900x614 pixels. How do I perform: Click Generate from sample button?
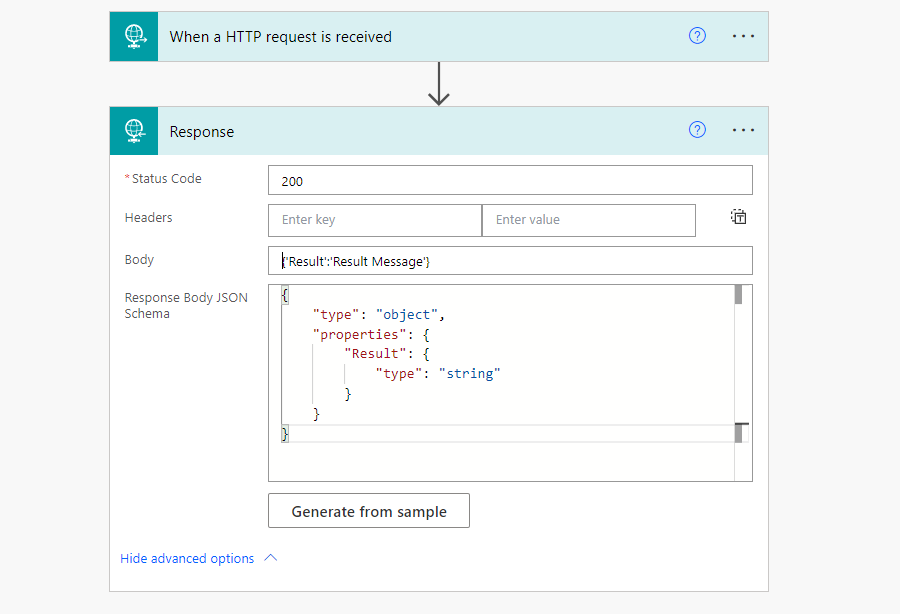pos(368,511)
